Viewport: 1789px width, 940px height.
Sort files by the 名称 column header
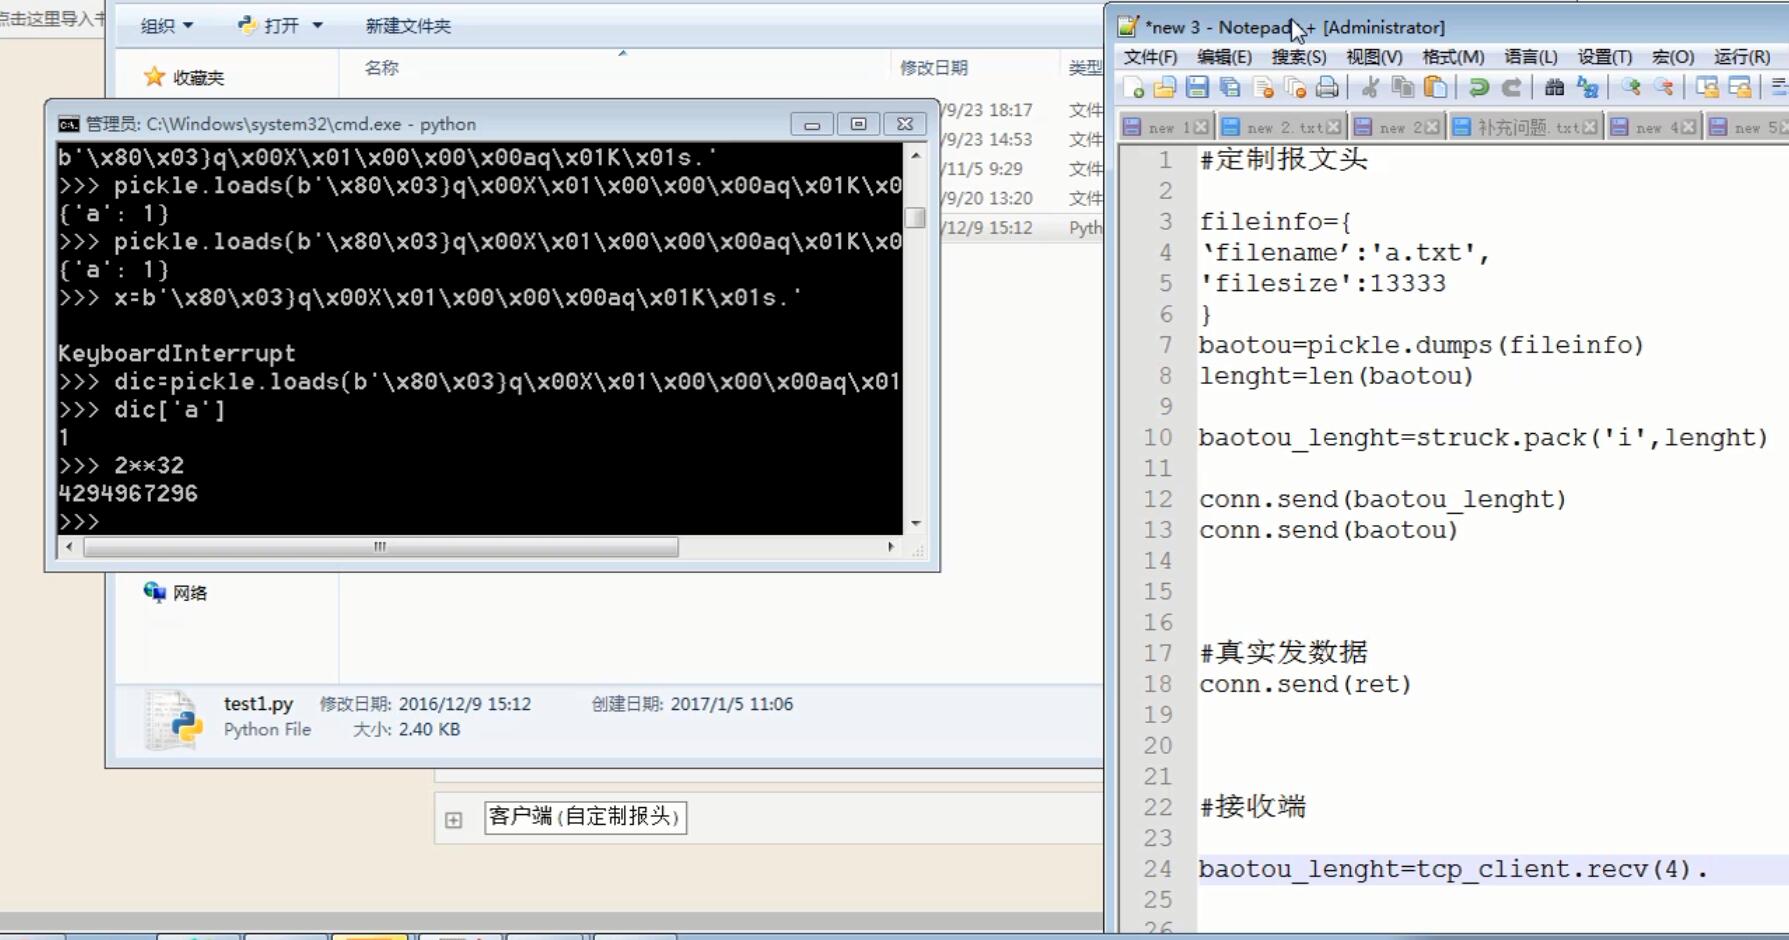pyautogui.click(x=381, y=68)
